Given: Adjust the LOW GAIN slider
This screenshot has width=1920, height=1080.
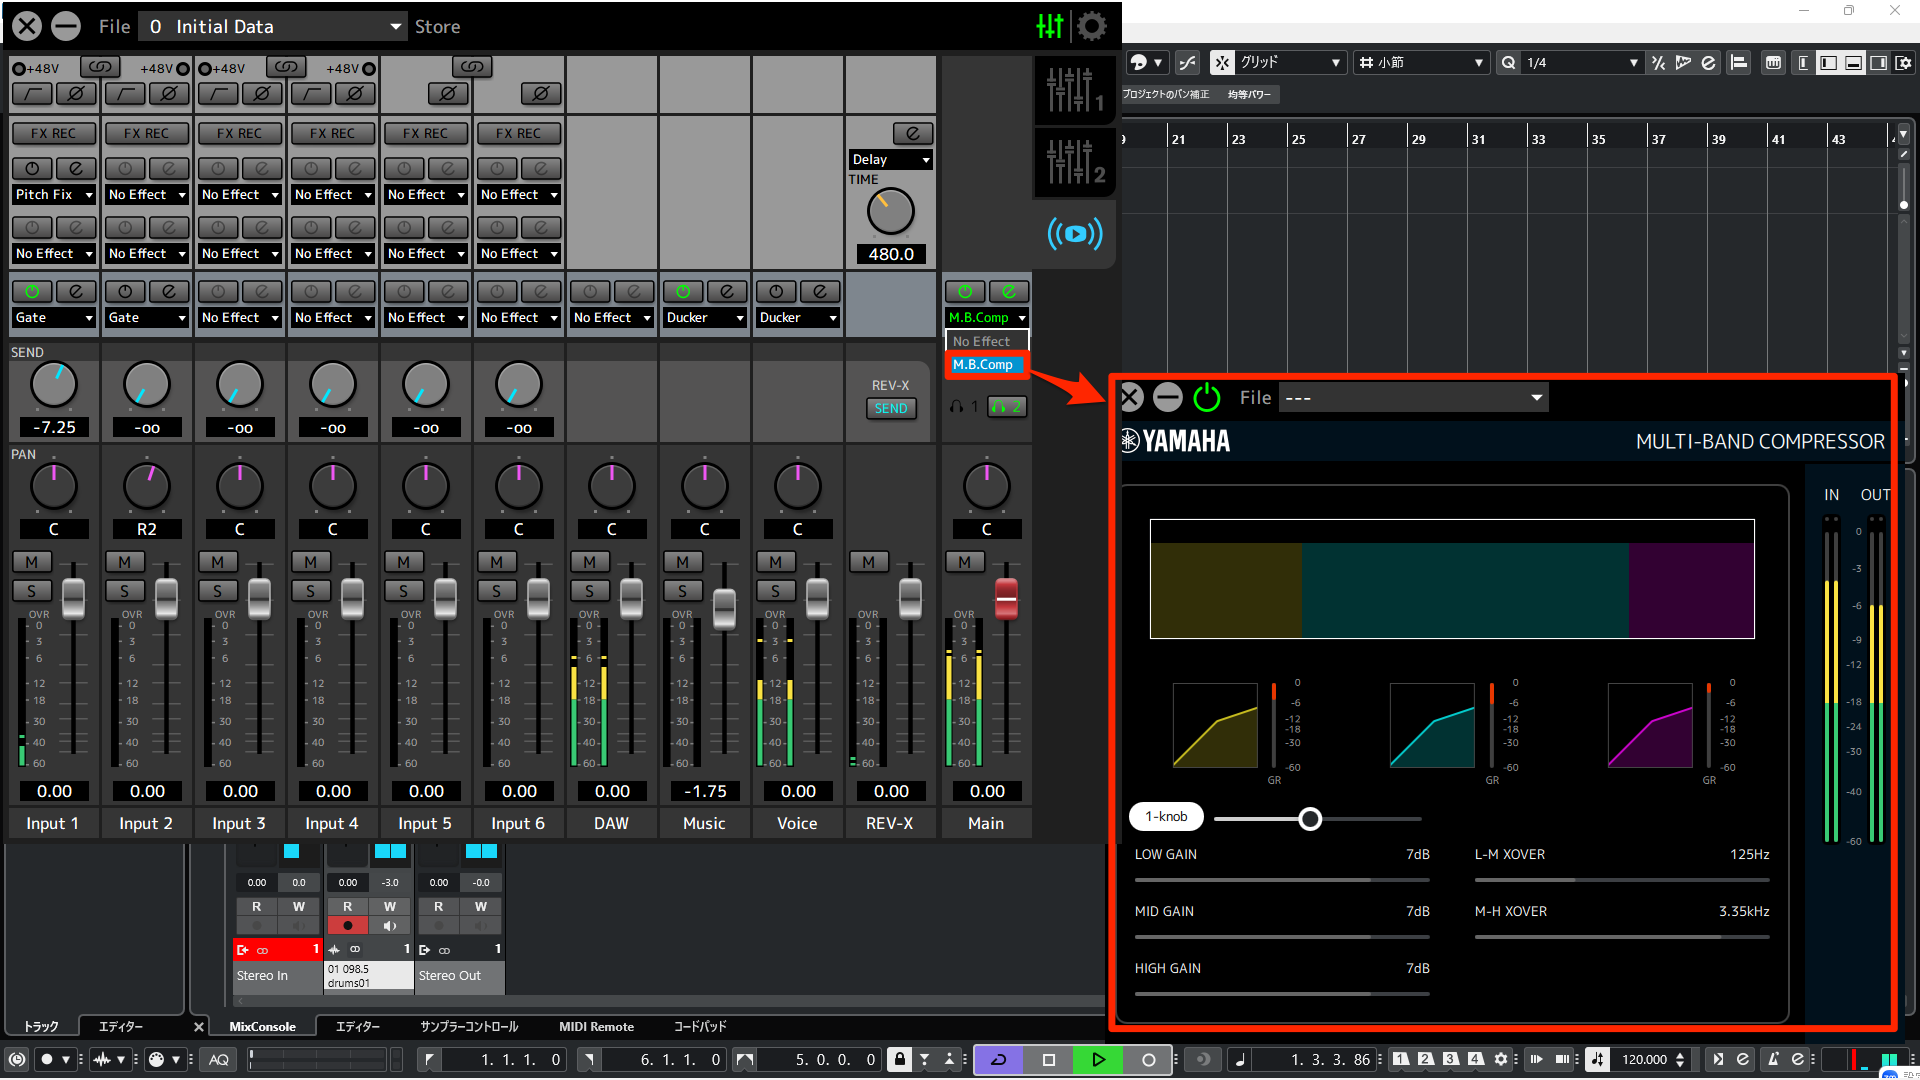Looking at the screenshot, I should (x=1282, y=880).
